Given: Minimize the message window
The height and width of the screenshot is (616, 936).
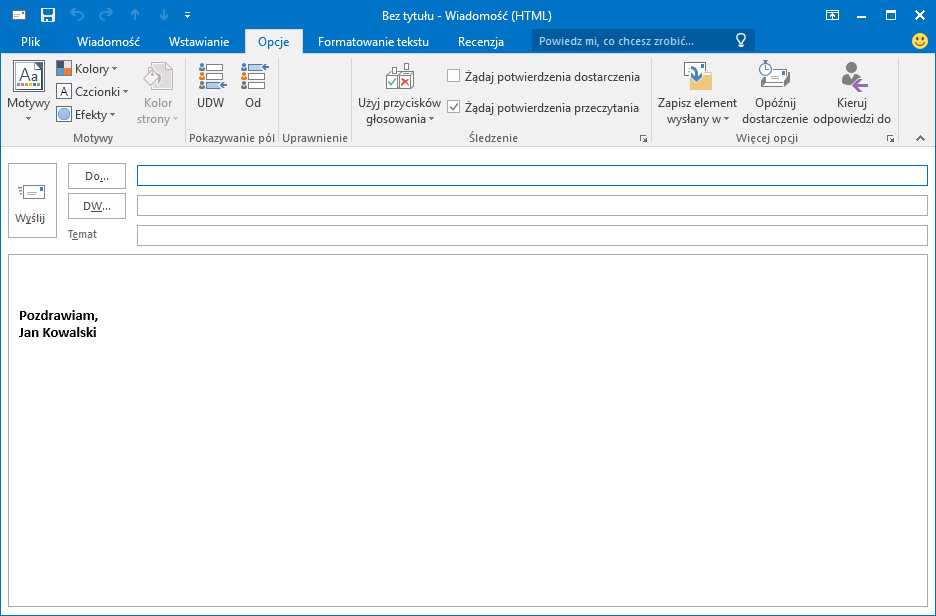Looking at the screenshot, I should click(861, 16).
